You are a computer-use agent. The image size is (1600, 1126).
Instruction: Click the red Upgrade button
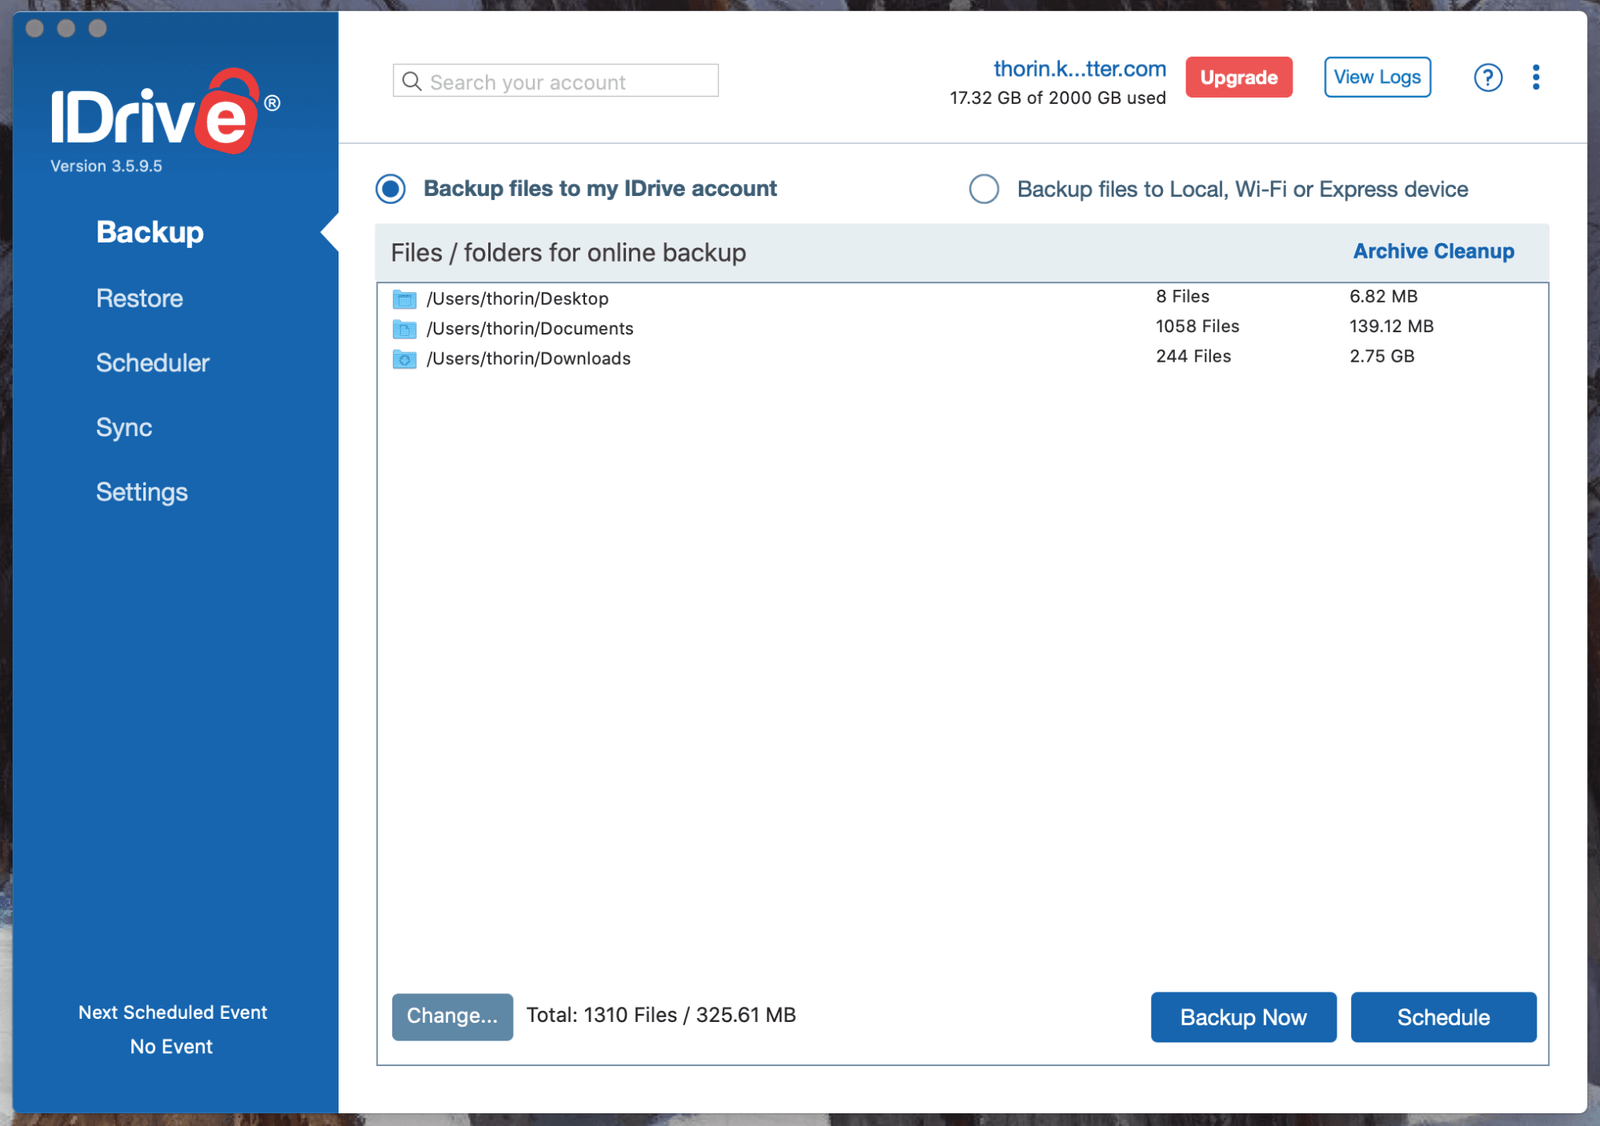coord(1239,77)
